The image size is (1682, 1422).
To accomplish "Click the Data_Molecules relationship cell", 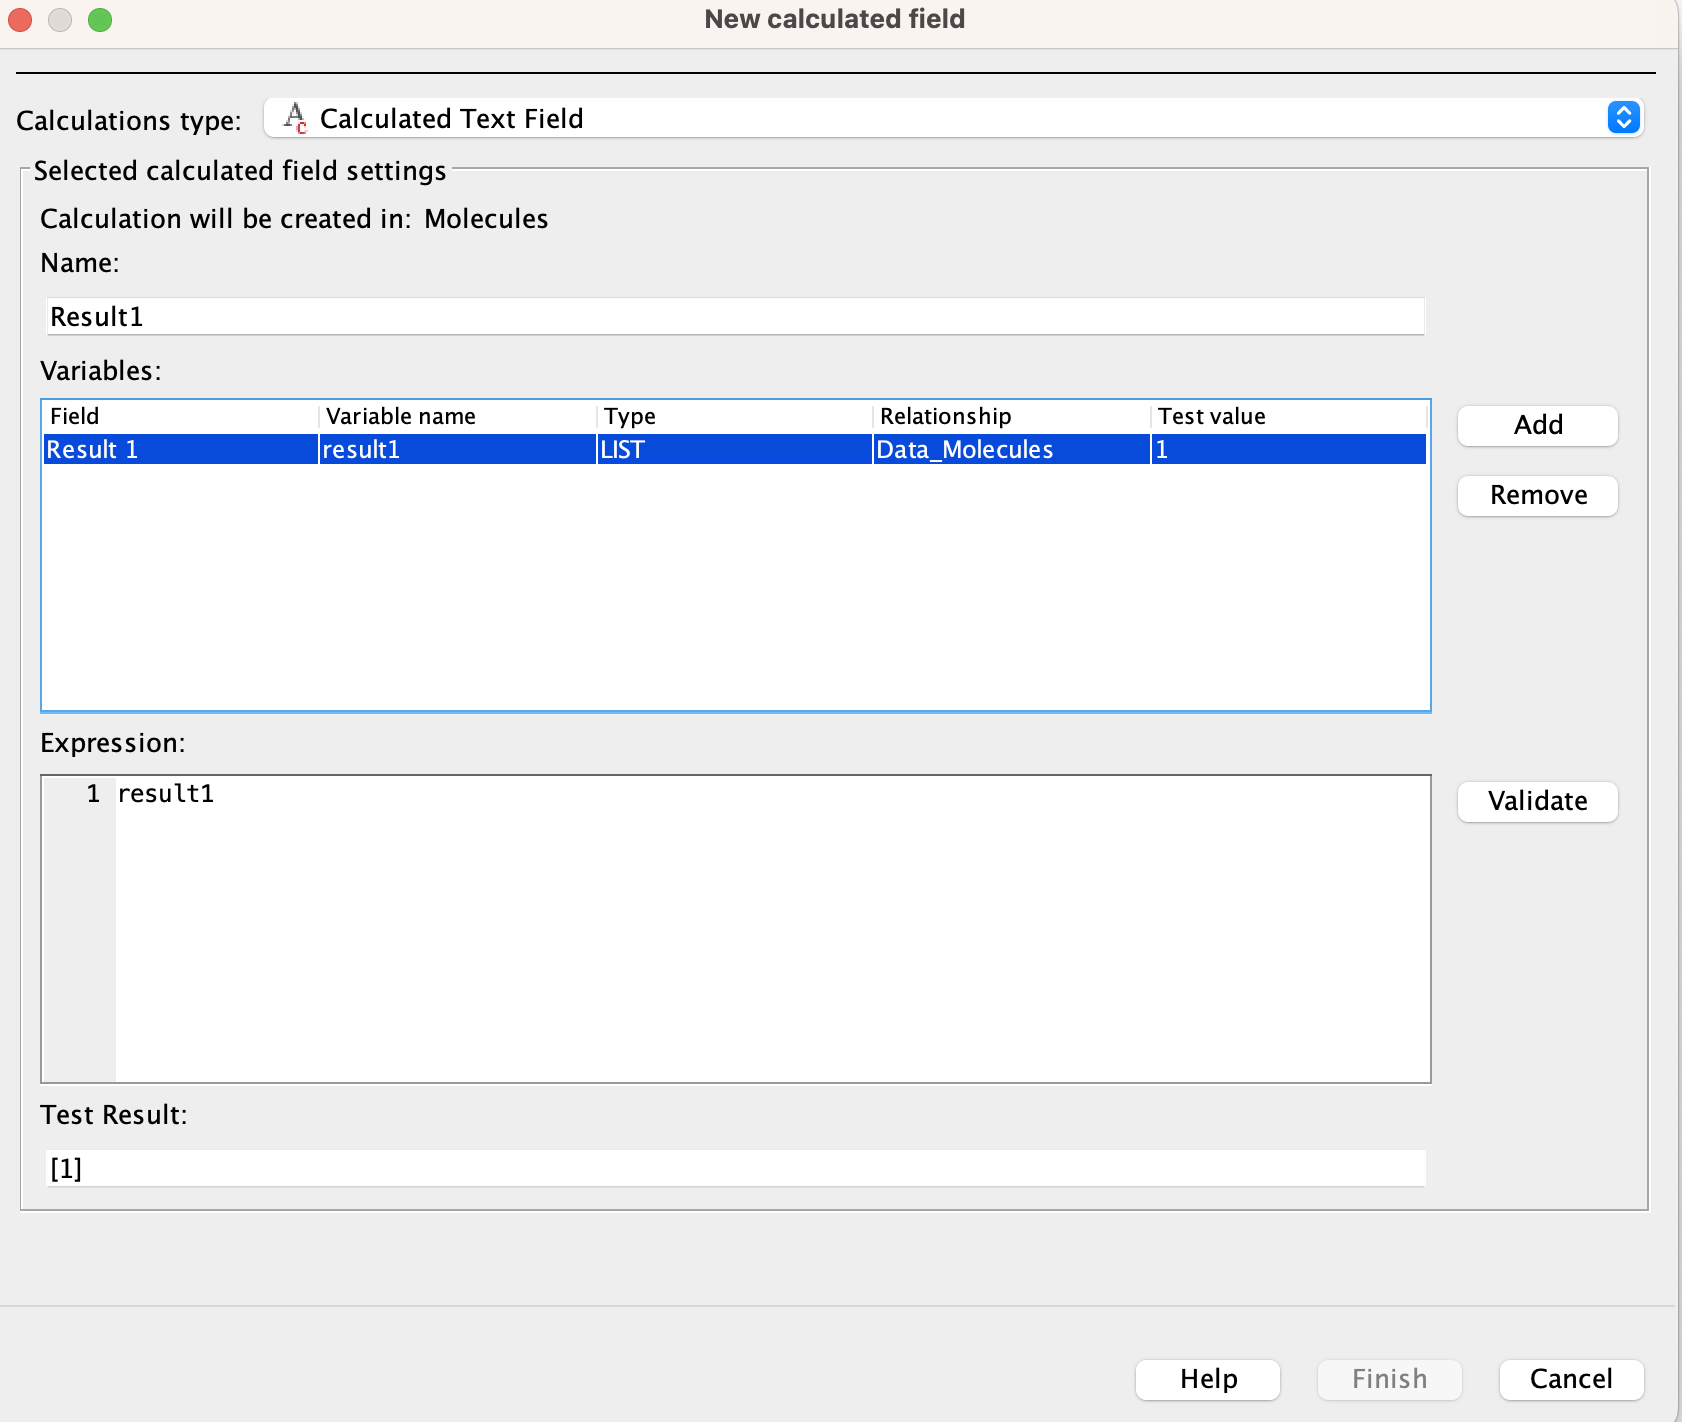I will pos(1011,450).
